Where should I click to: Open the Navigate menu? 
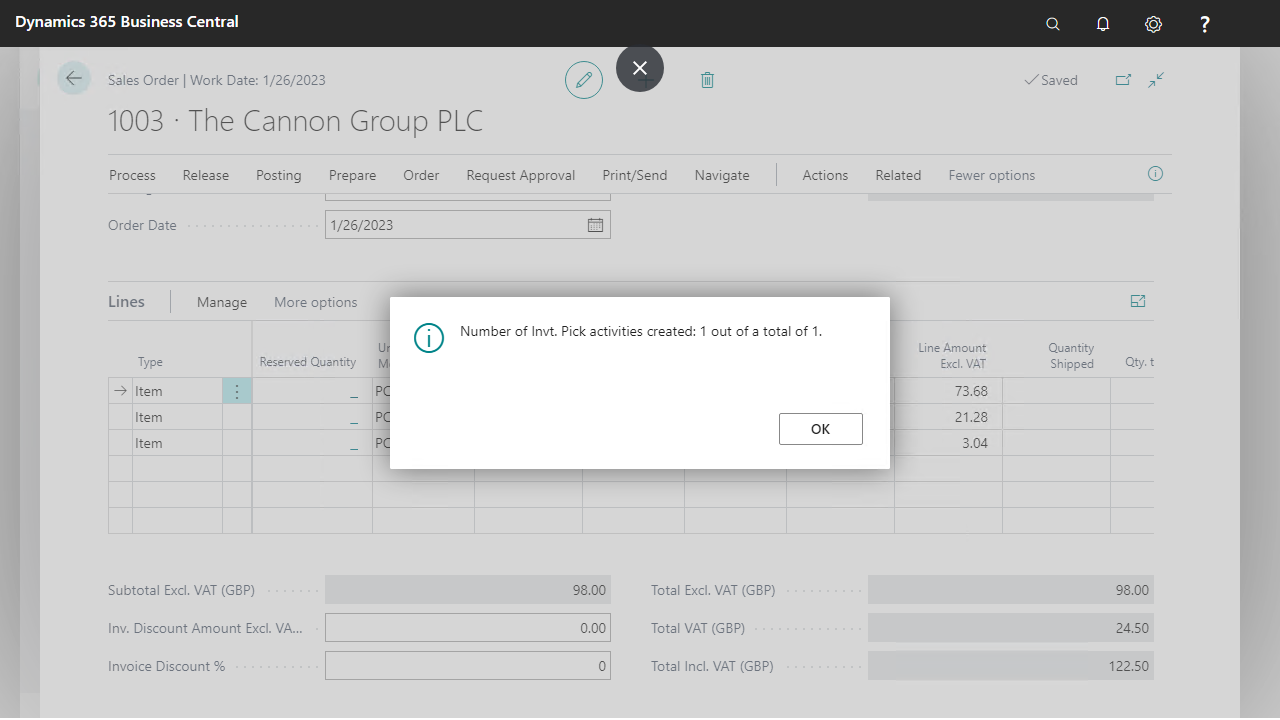722,175
